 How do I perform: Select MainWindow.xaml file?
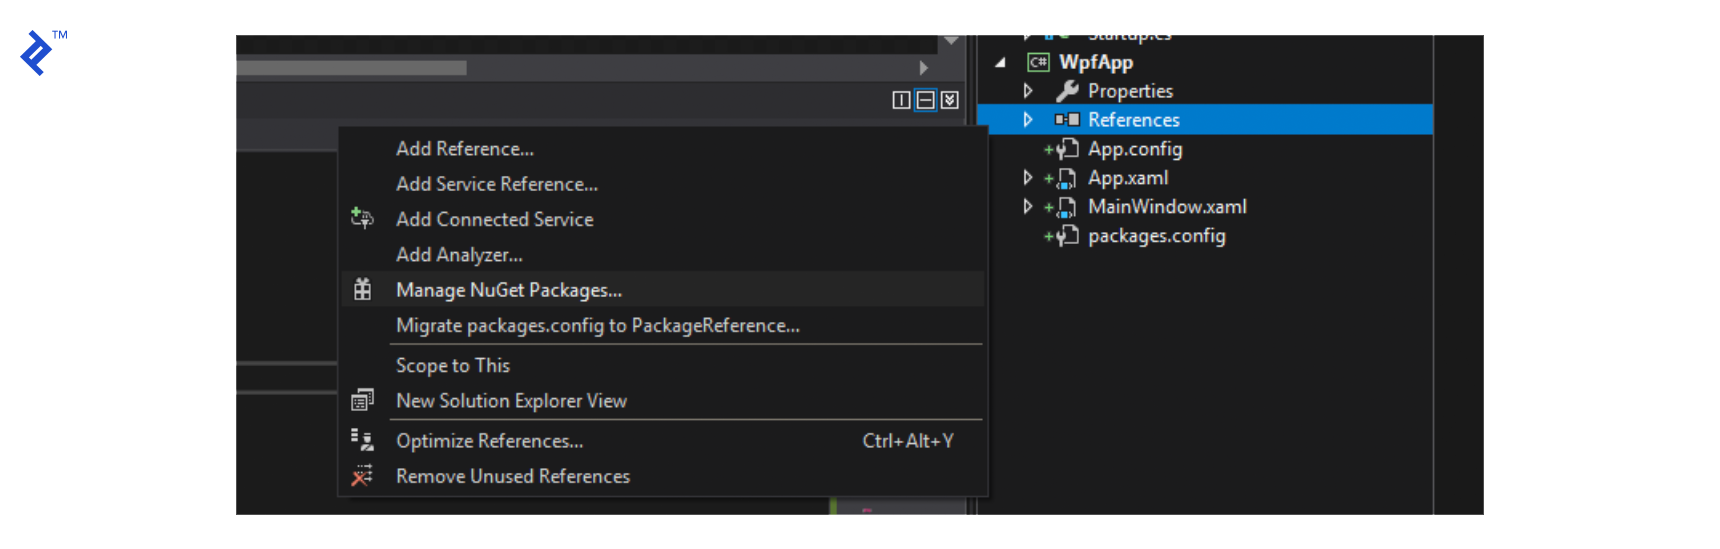tap(1167, 207)
